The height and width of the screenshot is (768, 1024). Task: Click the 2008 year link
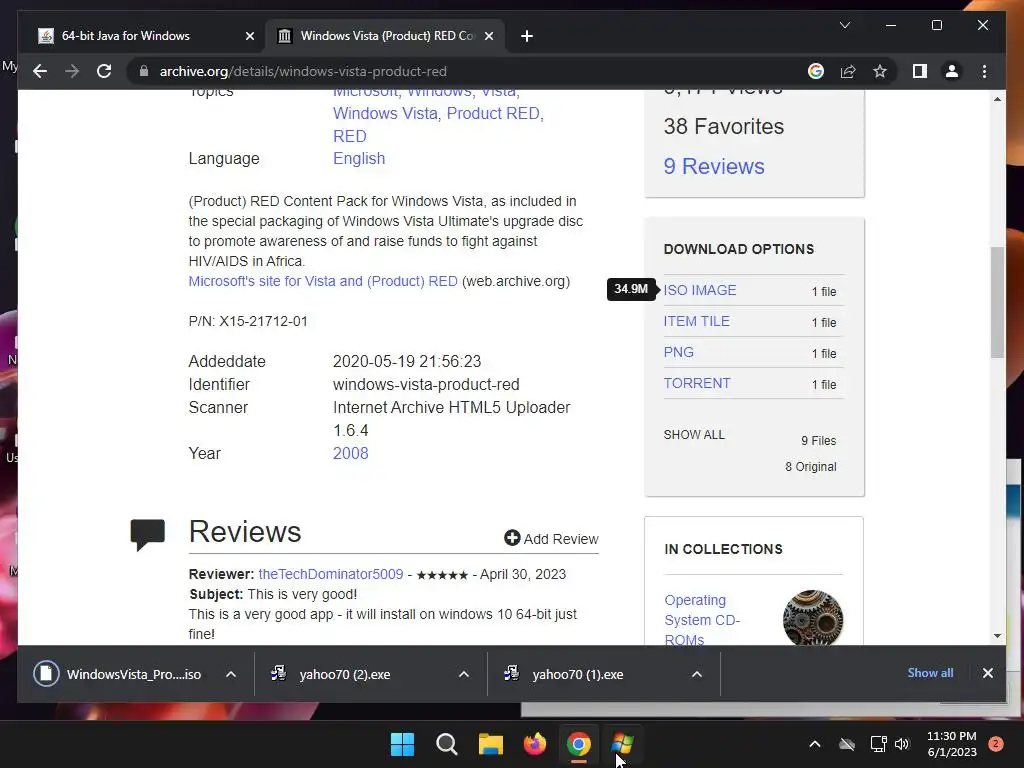pos(350,453)
